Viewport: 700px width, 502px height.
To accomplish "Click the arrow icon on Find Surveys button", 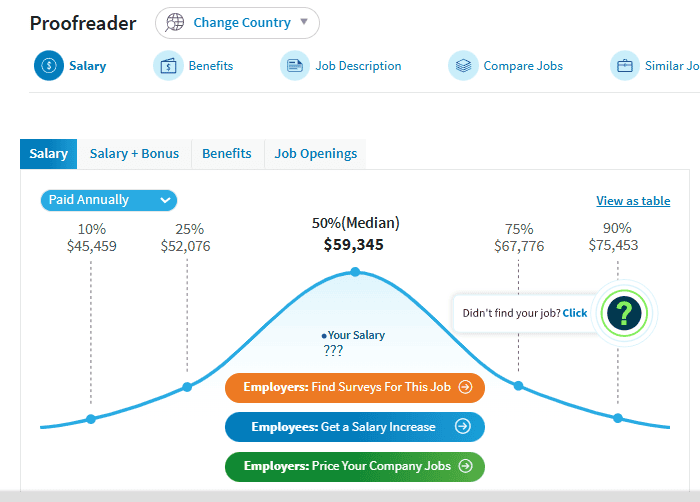I will click(464, 388).
